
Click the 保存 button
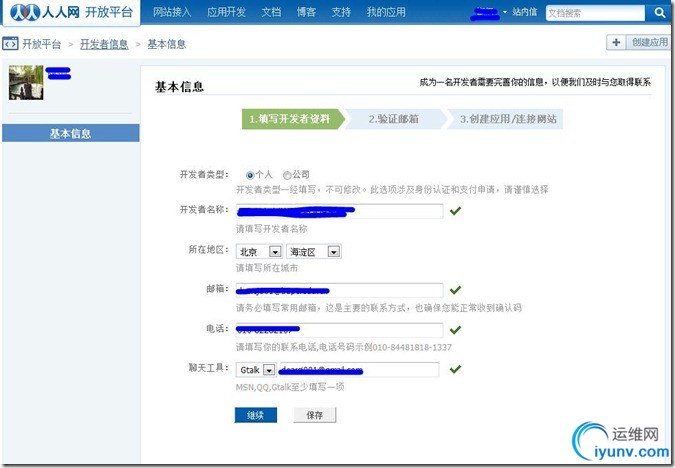pyautogui.click(x=315, y=415)
